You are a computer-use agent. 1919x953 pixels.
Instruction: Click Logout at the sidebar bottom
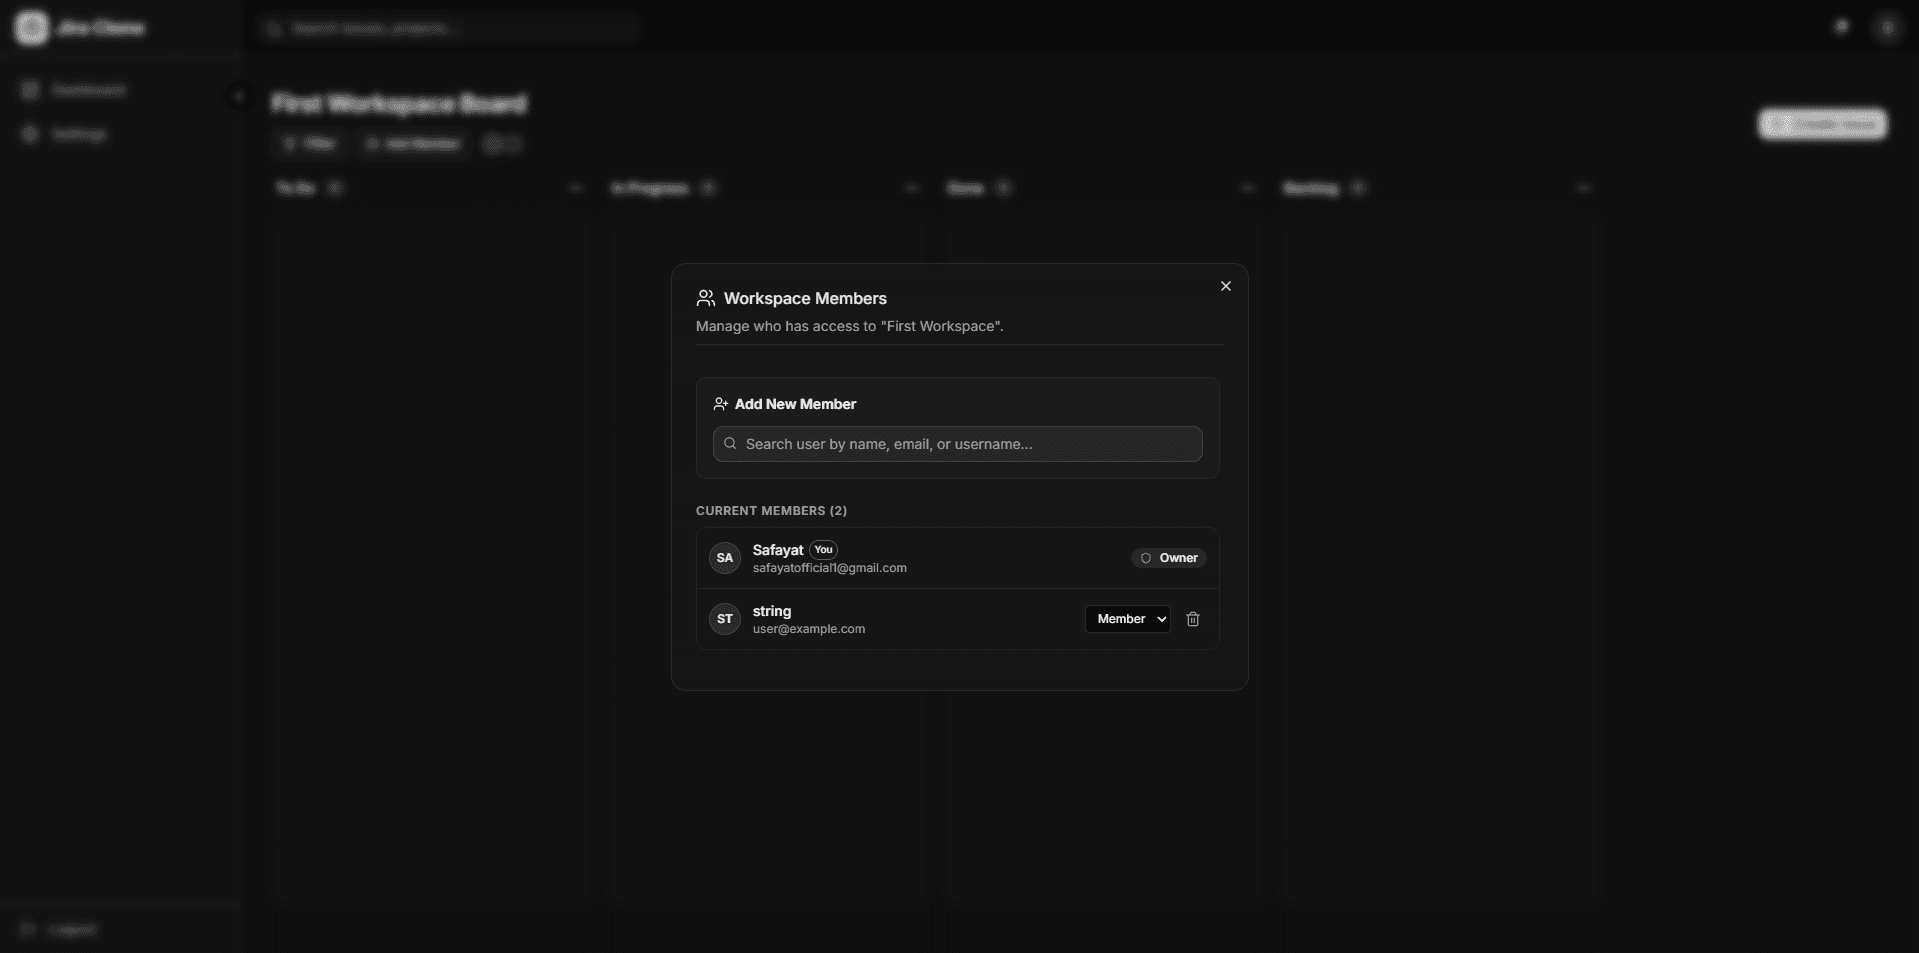click(72, 929)
